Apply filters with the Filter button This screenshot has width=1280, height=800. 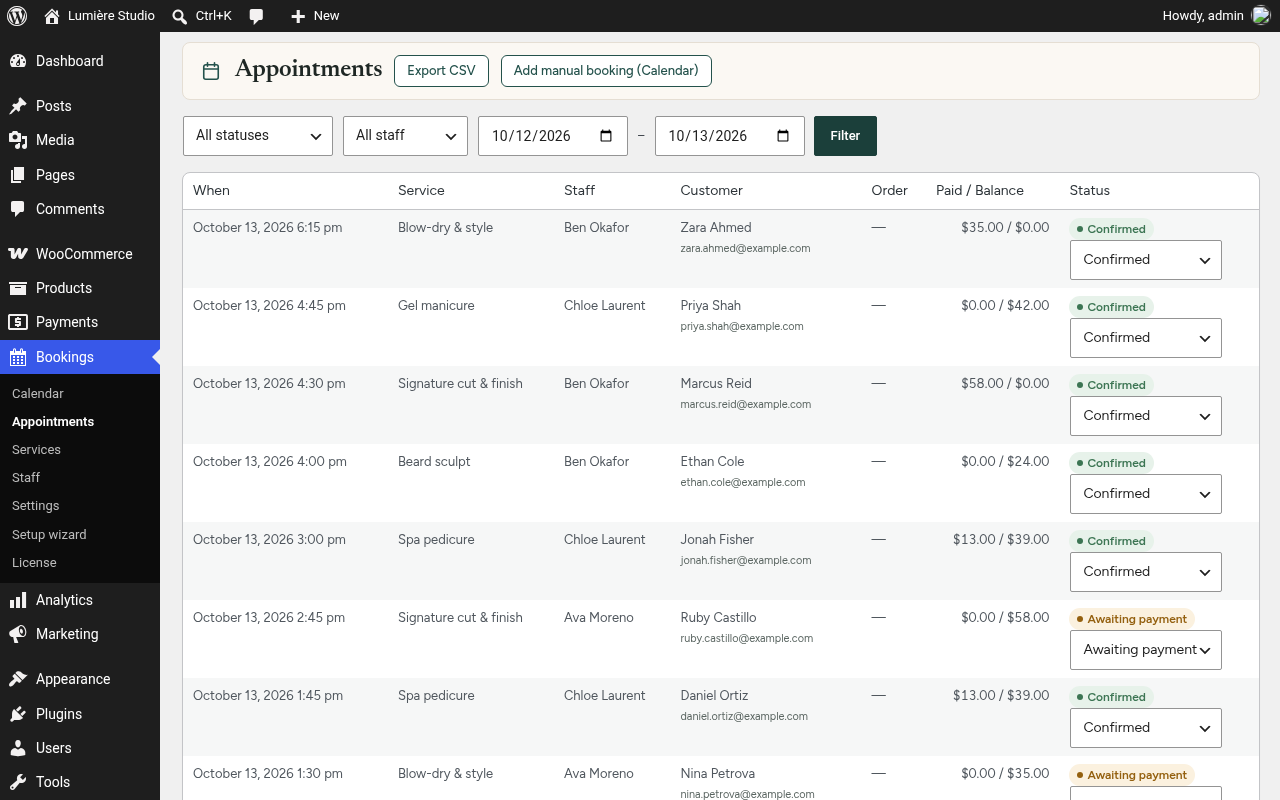845,136
